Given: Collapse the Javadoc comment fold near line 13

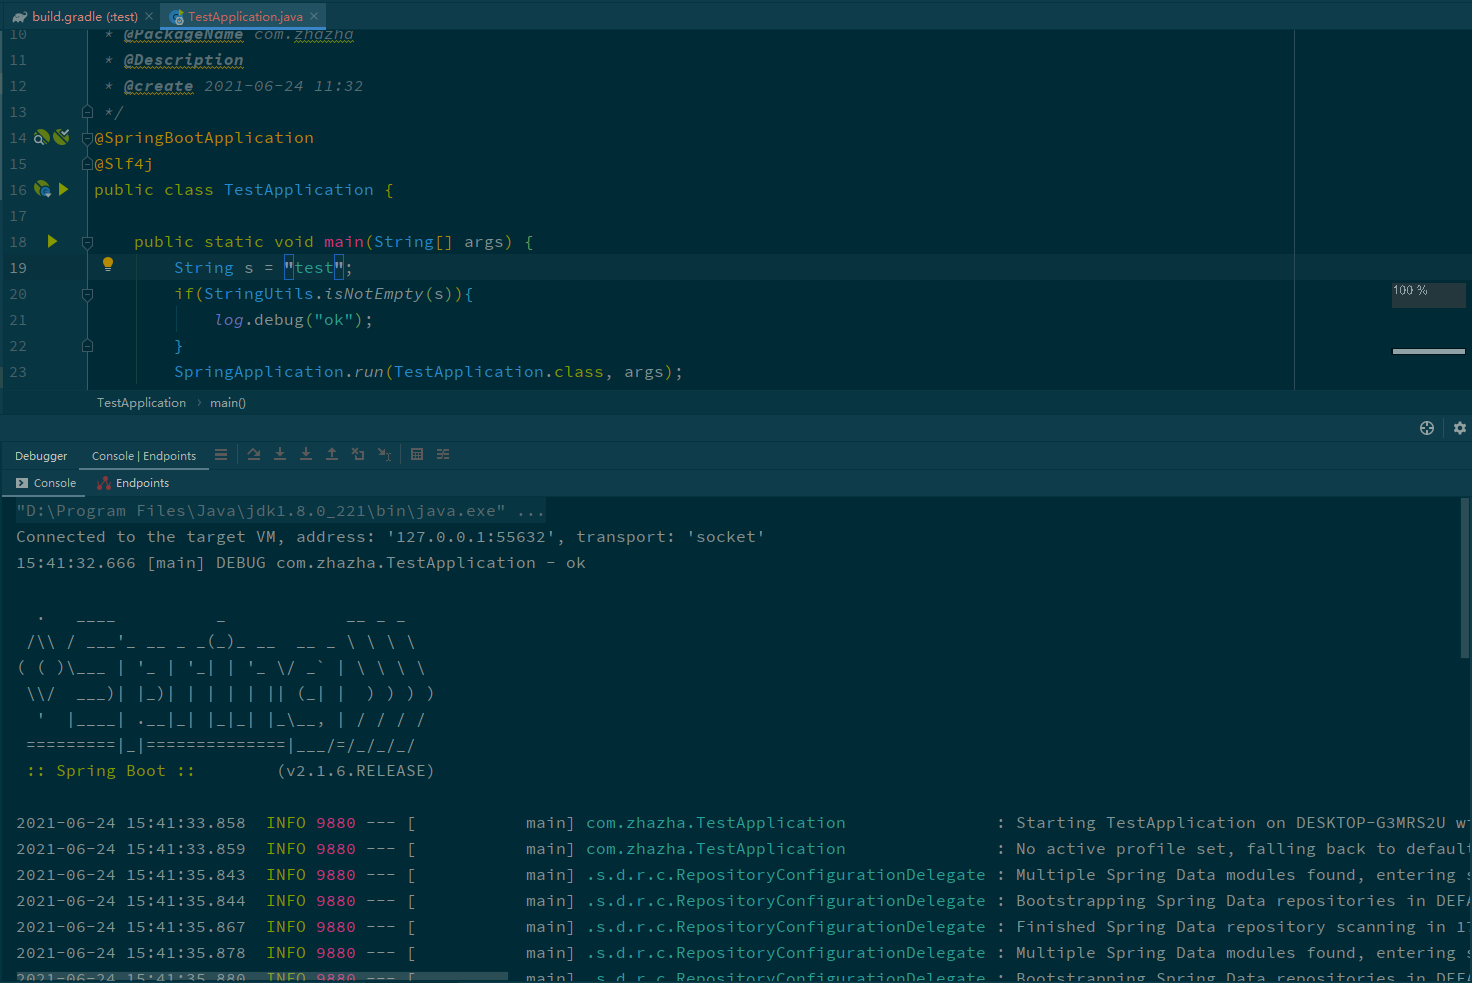Looking at the screenshot, I should pyautogui.click(x=86, y=111).
